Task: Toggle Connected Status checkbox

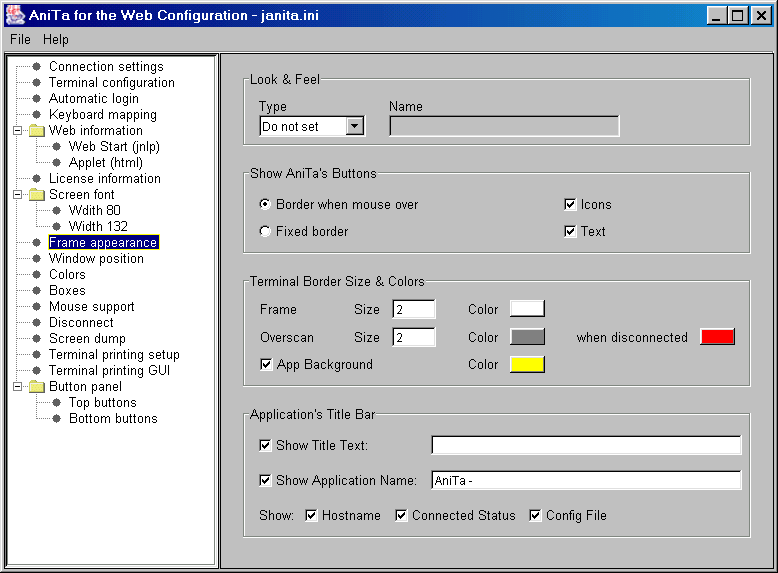Action: [401, 515]
